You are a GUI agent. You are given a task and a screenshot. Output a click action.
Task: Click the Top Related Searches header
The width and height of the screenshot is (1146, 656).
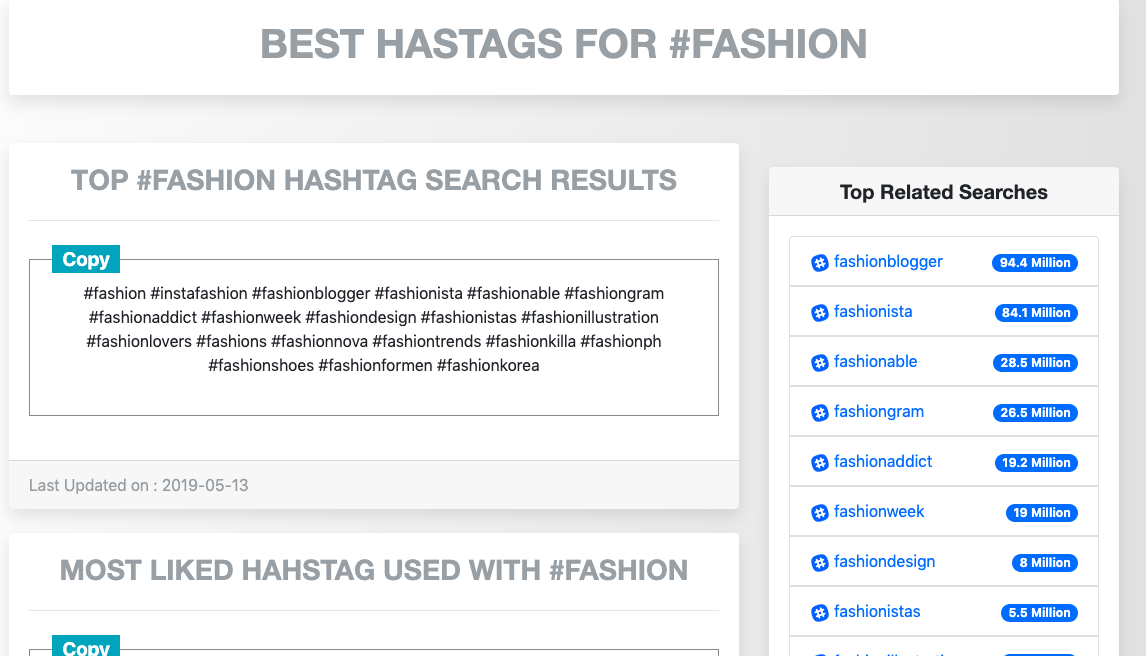coord(943,192)
